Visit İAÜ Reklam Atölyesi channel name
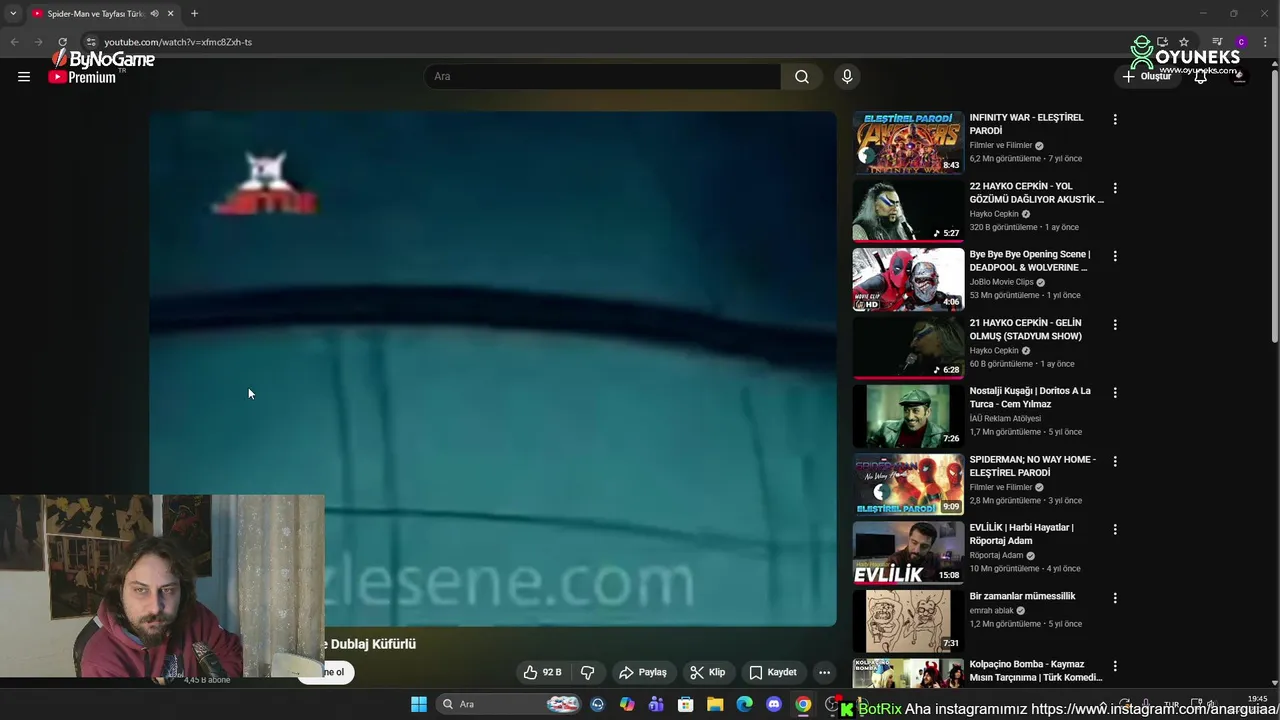This screenshot has width=1280, height=720. coord(1005,418)
